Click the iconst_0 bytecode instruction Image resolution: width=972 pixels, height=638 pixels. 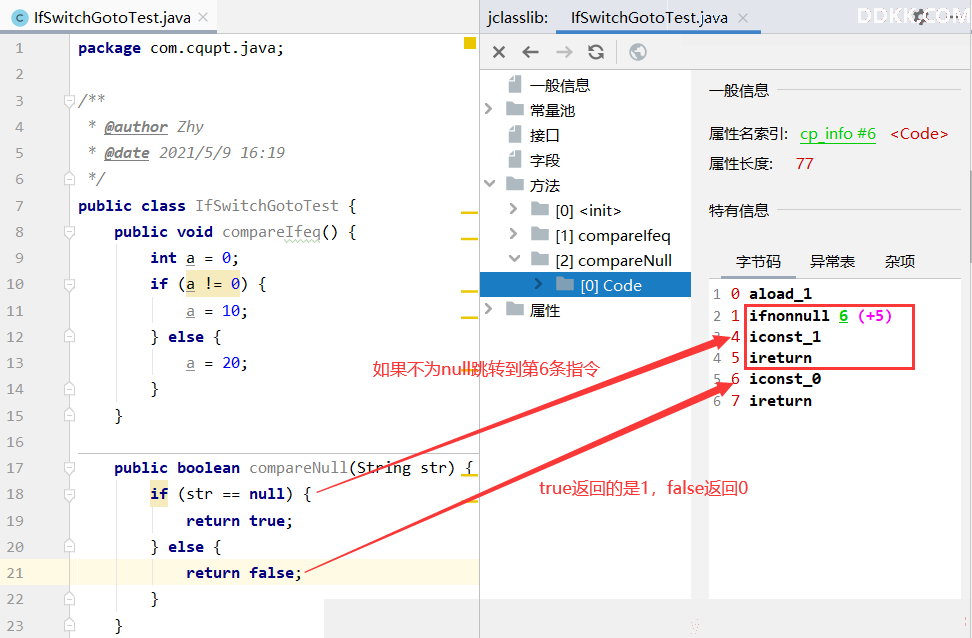click(x=785, y=379)
